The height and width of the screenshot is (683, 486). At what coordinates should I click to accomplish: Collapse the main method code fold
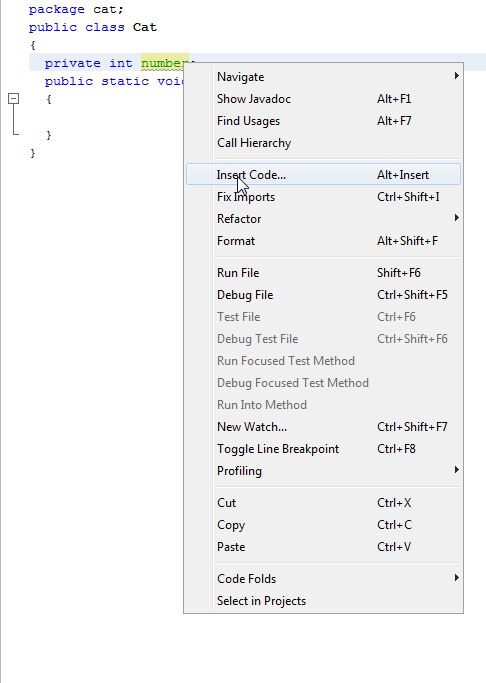(14, 99)
